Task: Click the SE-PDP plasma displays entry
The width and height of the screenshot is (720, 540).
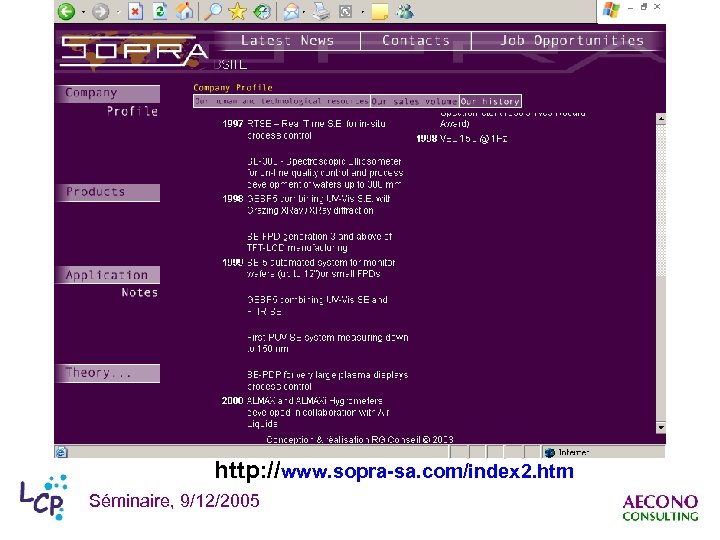Action: click(327, 381)
